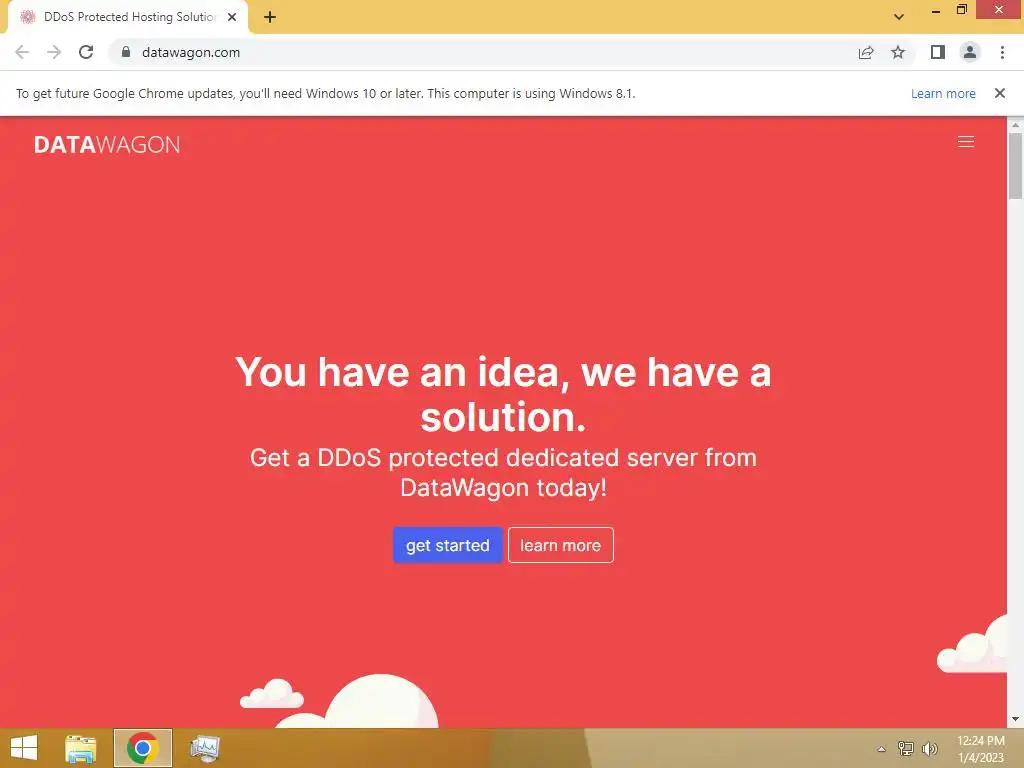Minimize the Chrome window

[x=935, y=10]
